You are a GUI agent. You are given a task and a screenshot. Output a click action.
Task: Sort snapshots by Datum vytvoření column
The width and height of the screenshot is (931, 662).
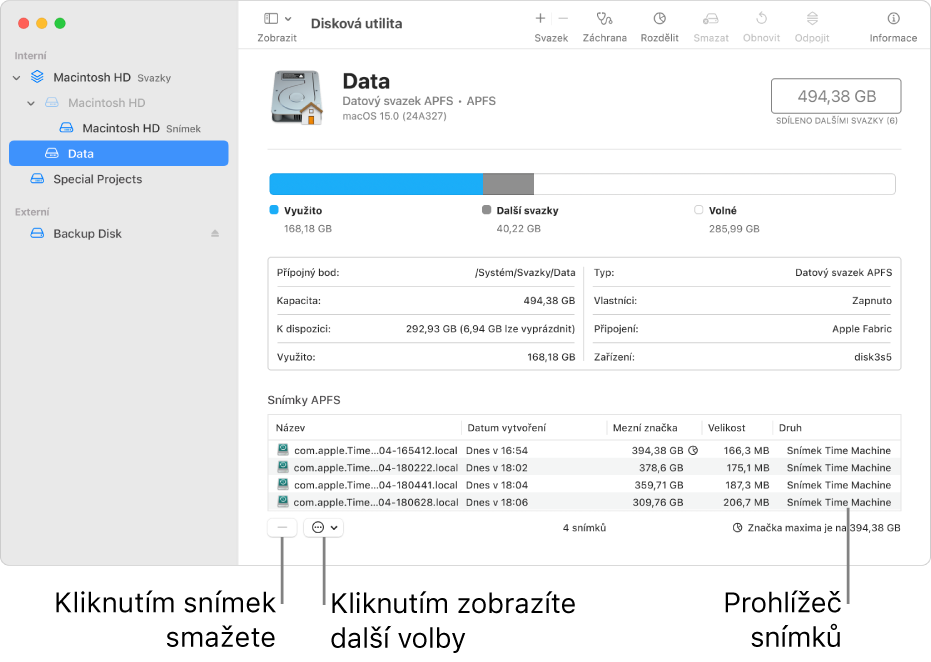click(x=533, y=427)
